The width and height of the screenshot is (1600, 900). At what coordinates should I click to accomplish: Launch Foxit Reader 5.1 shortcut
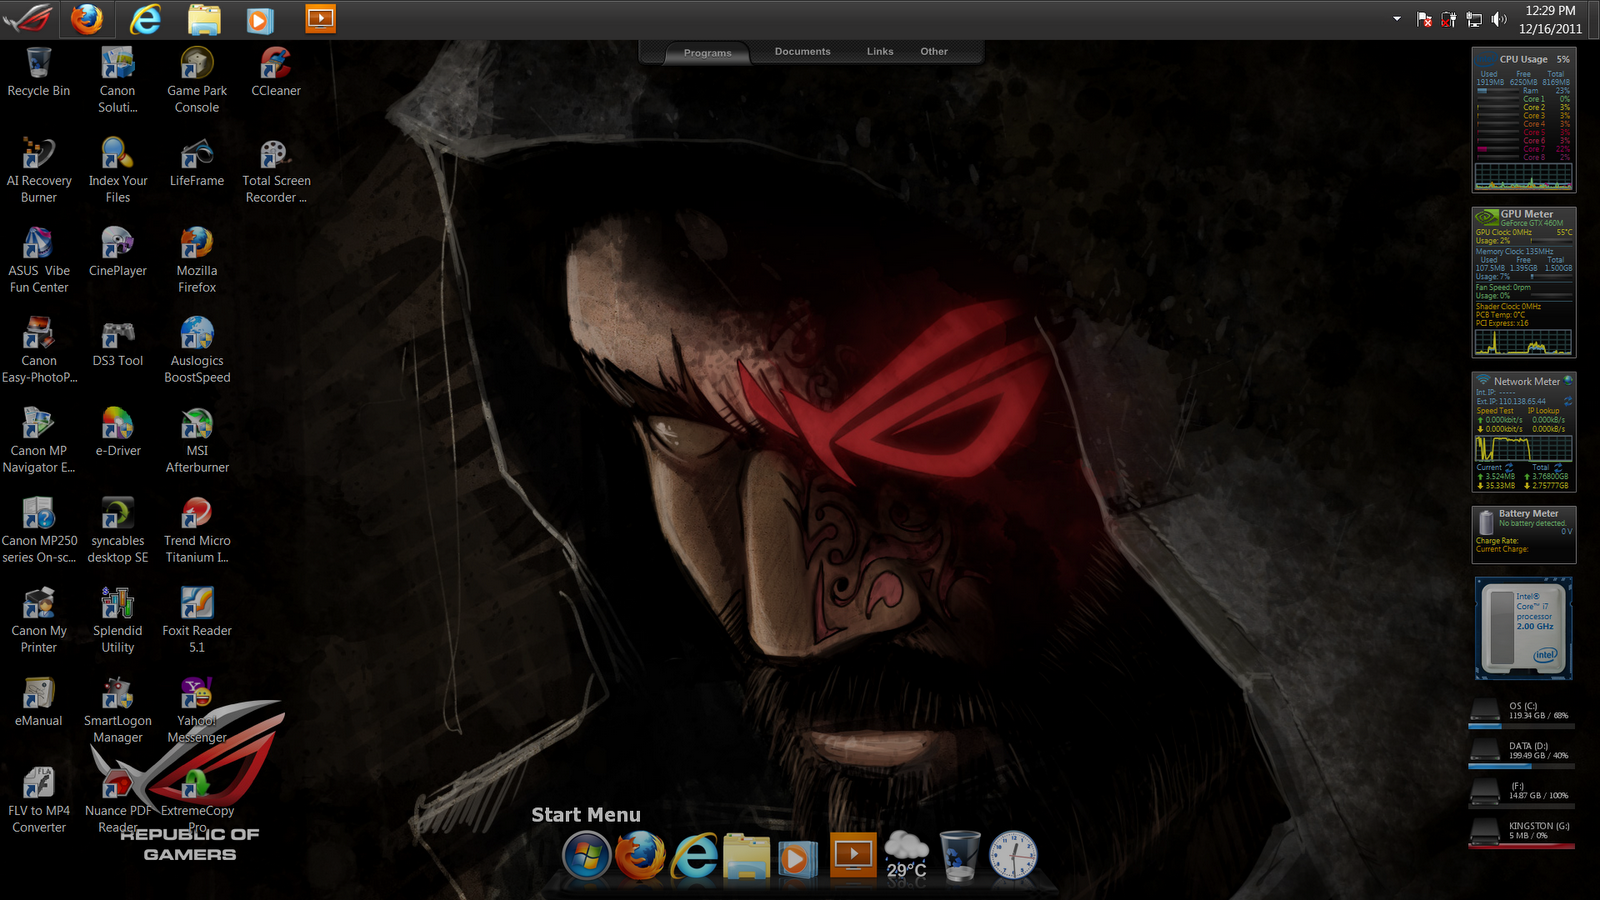[197, 620]
